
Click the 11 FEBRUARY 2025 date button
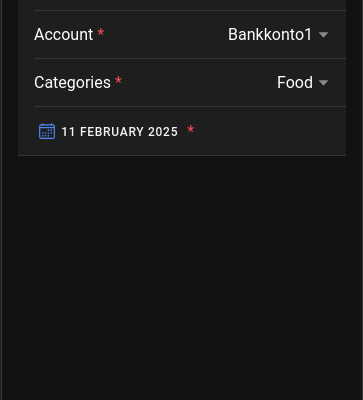120,132
